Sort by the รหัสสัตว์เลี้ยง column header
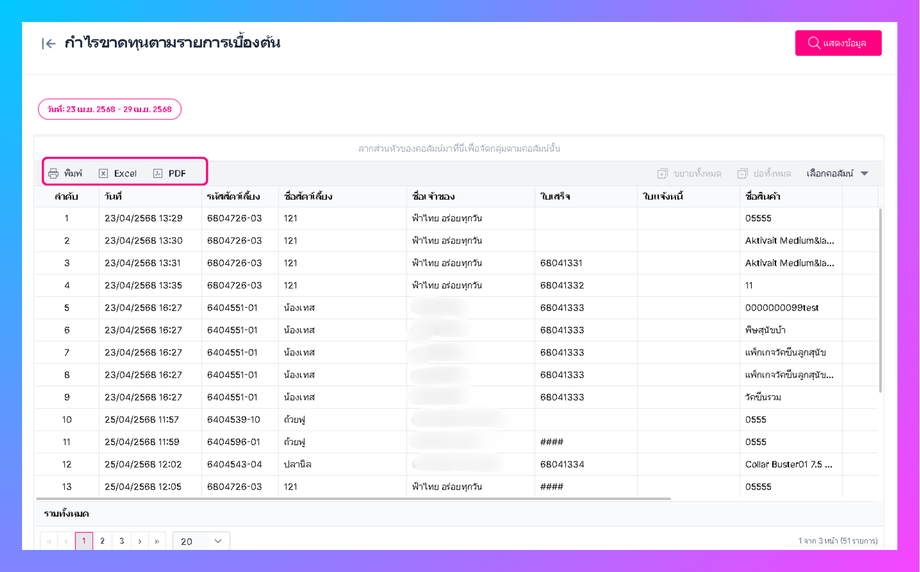 pos(240,197)
